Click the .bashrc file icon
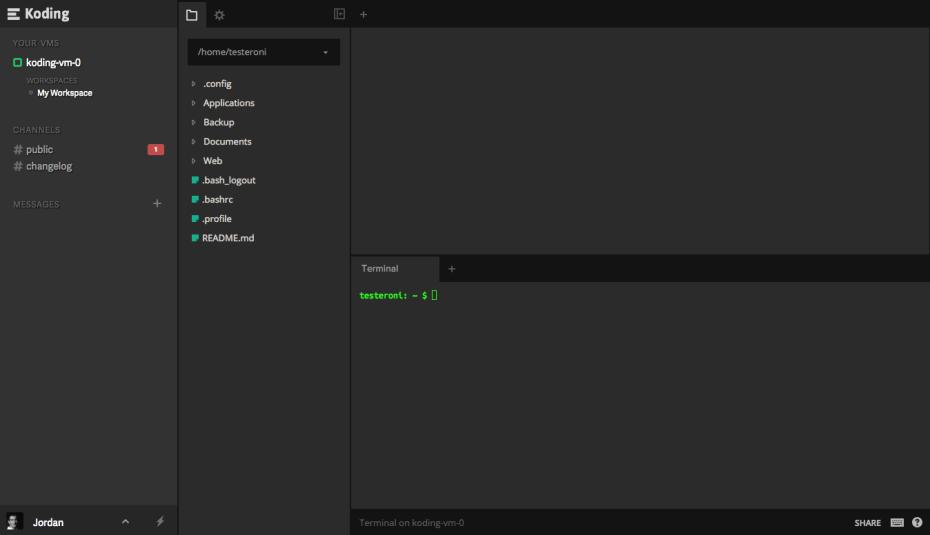This screenshot has height=535, width=930. tap(195, 199)
